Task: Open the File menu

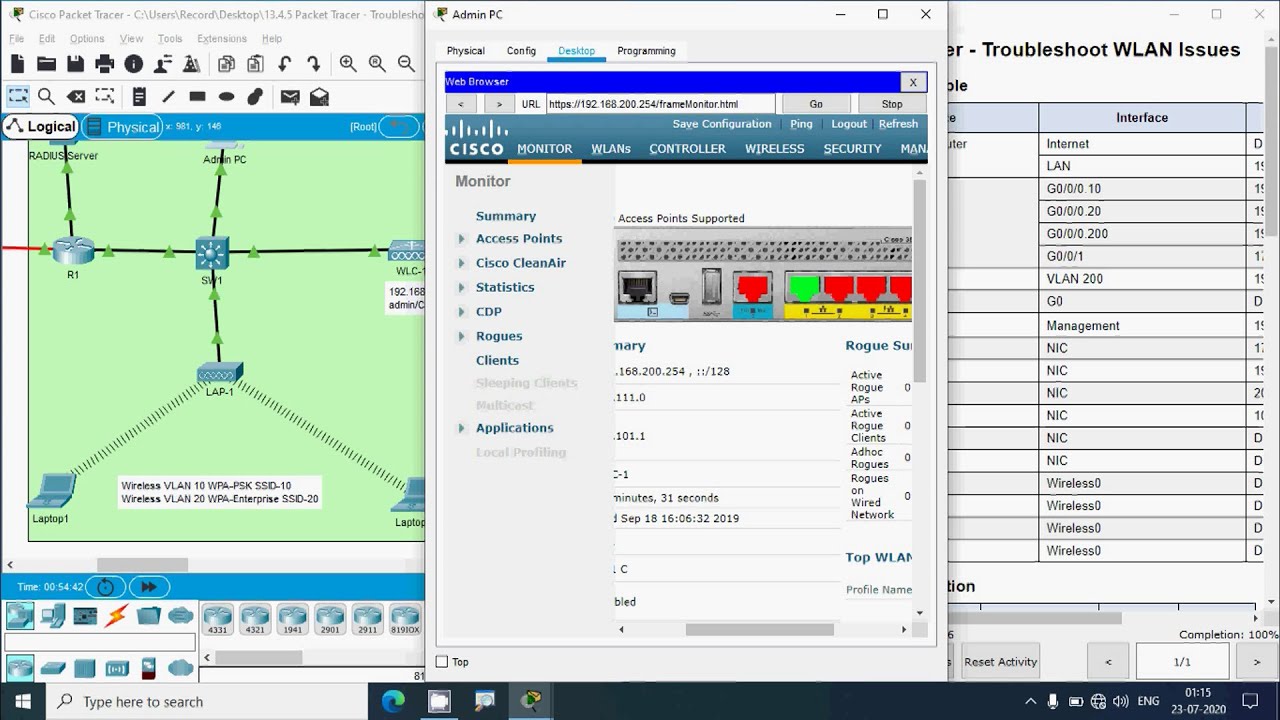Action: click(17, 39)
